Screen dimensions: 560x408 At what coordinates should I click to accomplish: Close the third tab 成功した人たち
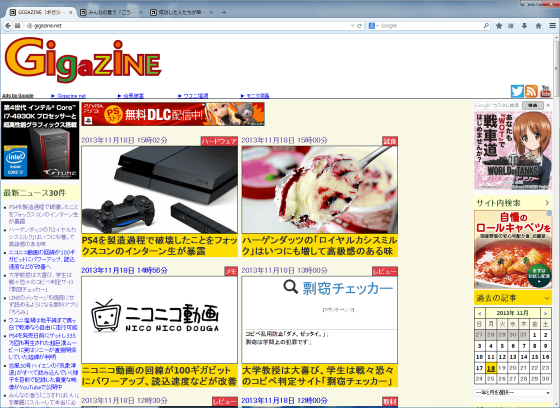tap(211, 13)
